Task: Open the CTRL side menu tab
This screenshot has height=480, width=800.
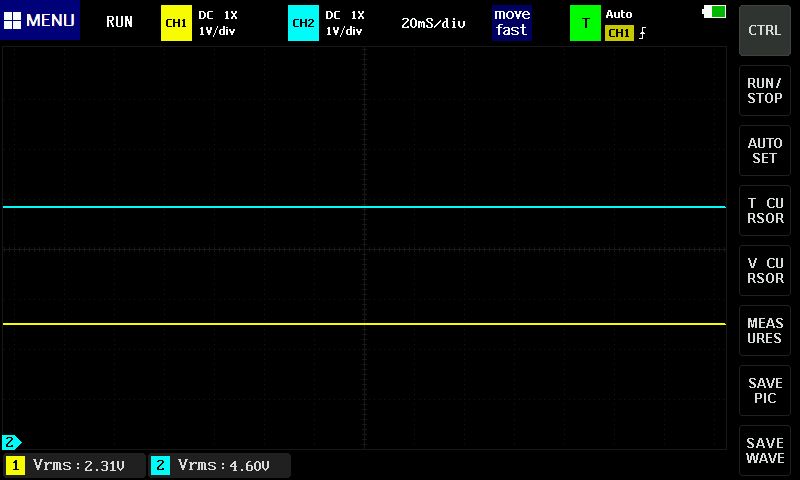Action: 765,30
